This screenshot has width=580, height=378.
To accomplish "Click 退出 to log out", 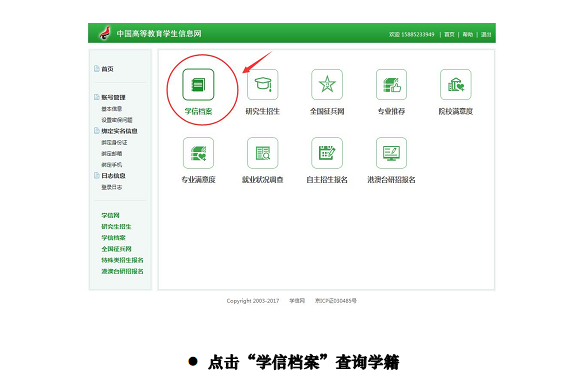I will 486,34.
